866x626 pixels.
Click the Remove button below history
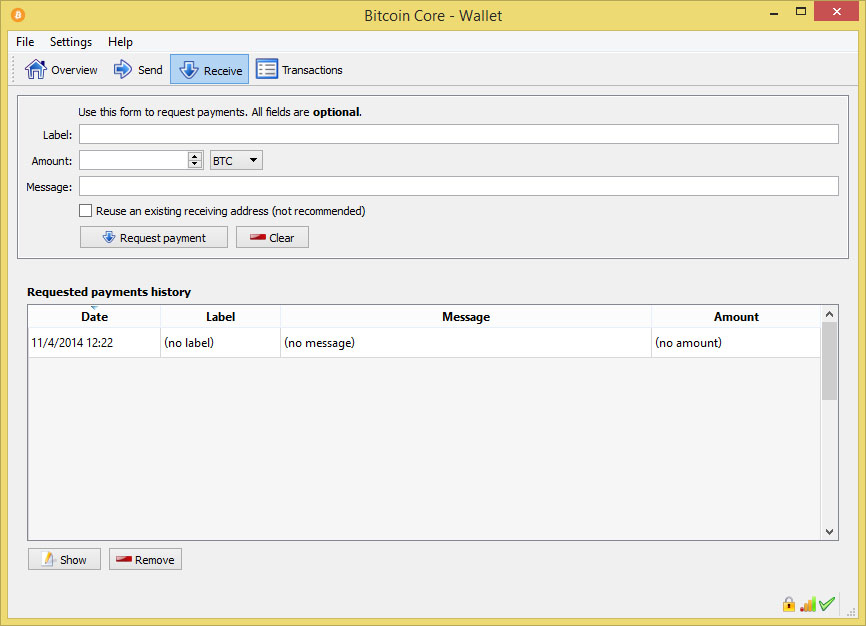[x=145, y=560]
